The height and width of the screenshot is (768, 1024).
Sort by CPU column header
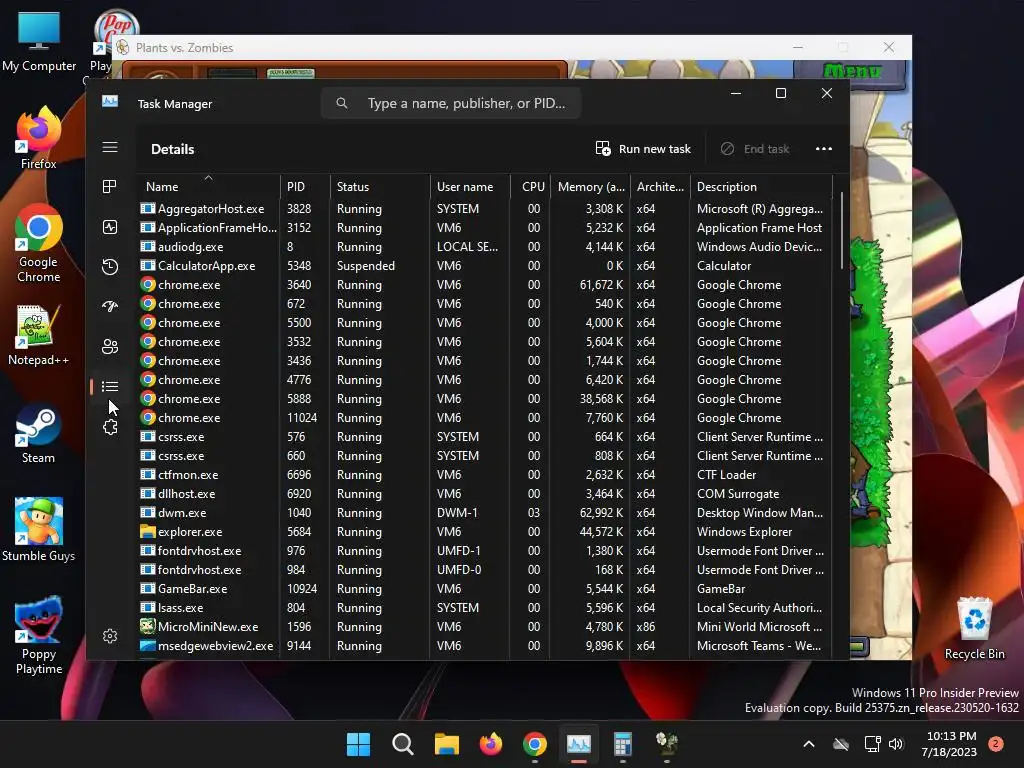[531, 187]
